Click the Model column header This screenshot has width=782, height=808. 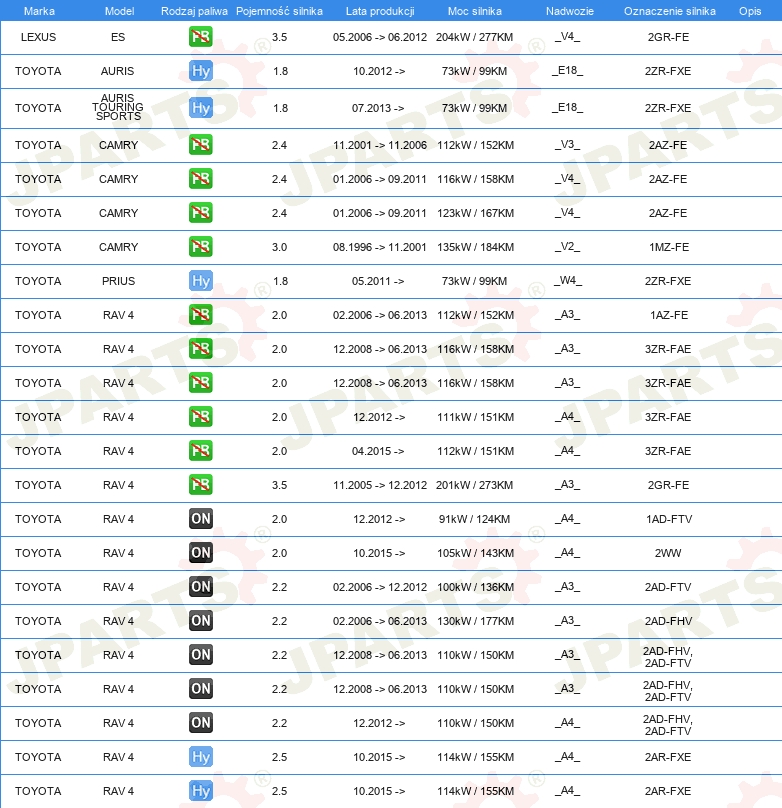click(x=119, y=11)
